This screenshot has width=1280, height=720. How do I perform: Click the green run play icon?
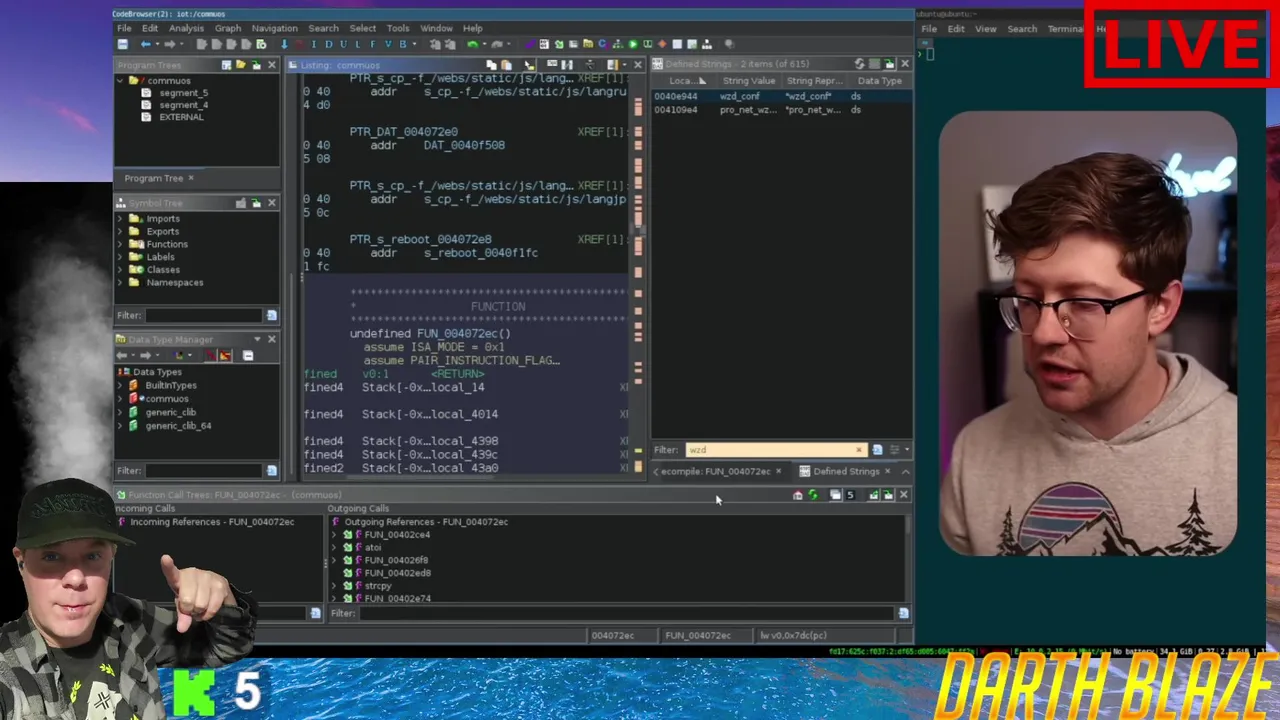click(x=633, y=44)
